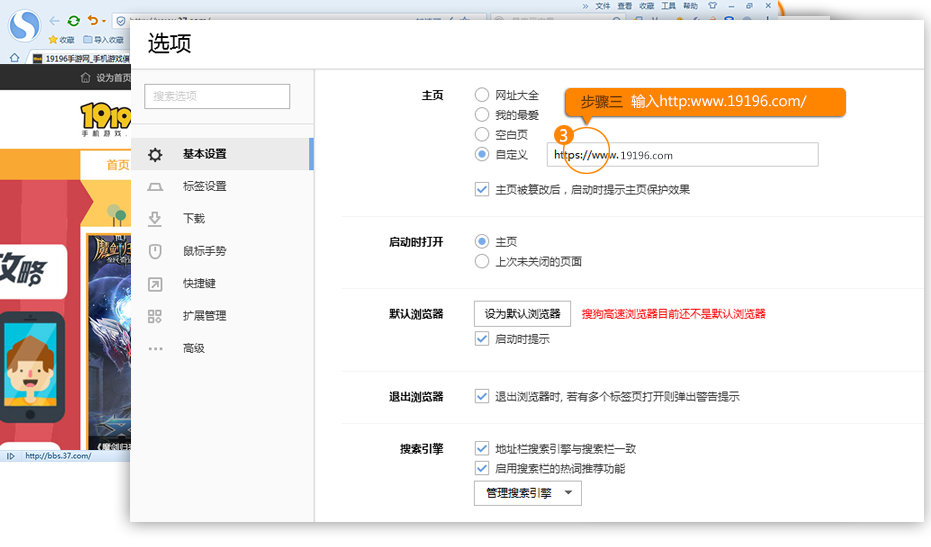Click the tab icon beside 标签设置
Image resolution: width=931 pixels, height=547 pixels.
(155, 186)
